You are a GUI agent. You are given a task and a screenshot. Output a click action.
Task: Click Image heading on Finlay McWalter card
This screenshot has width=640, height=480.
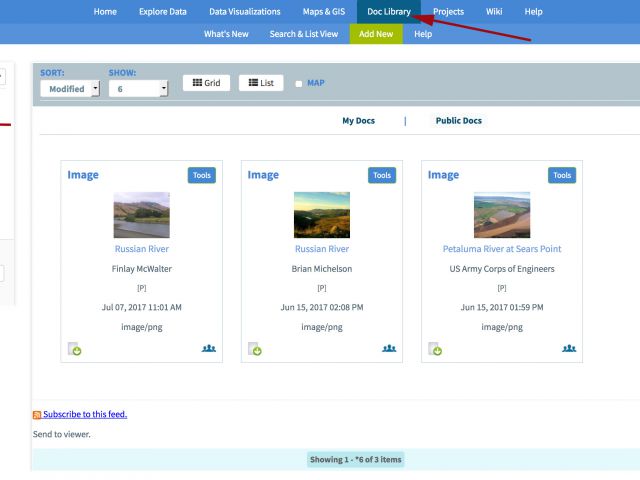(x=83, y=175)
